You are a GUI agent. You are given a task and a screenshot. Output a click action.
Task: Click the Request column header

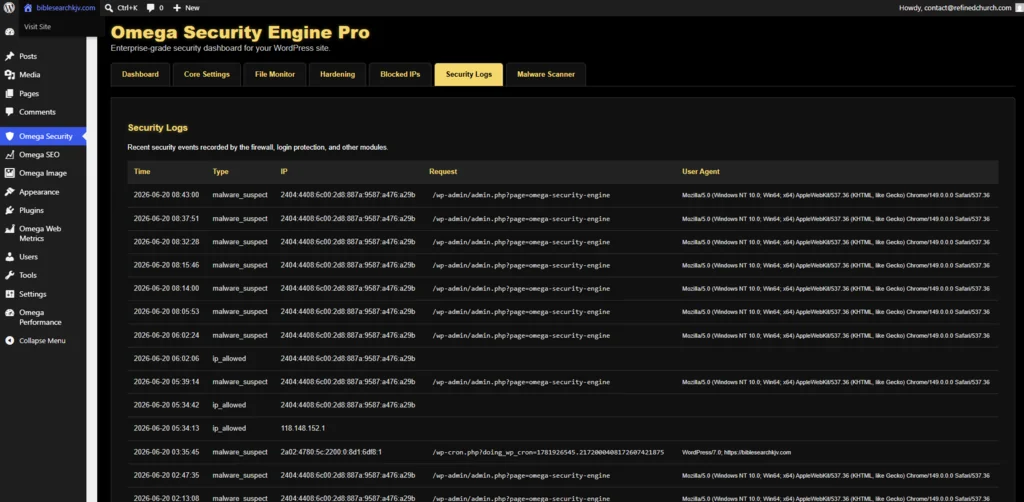coord(443,172)
